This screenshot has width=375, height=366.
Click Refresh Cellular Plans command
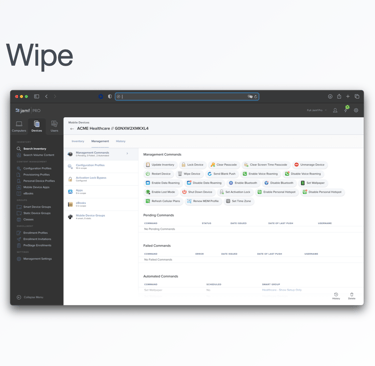pos(163,201)
